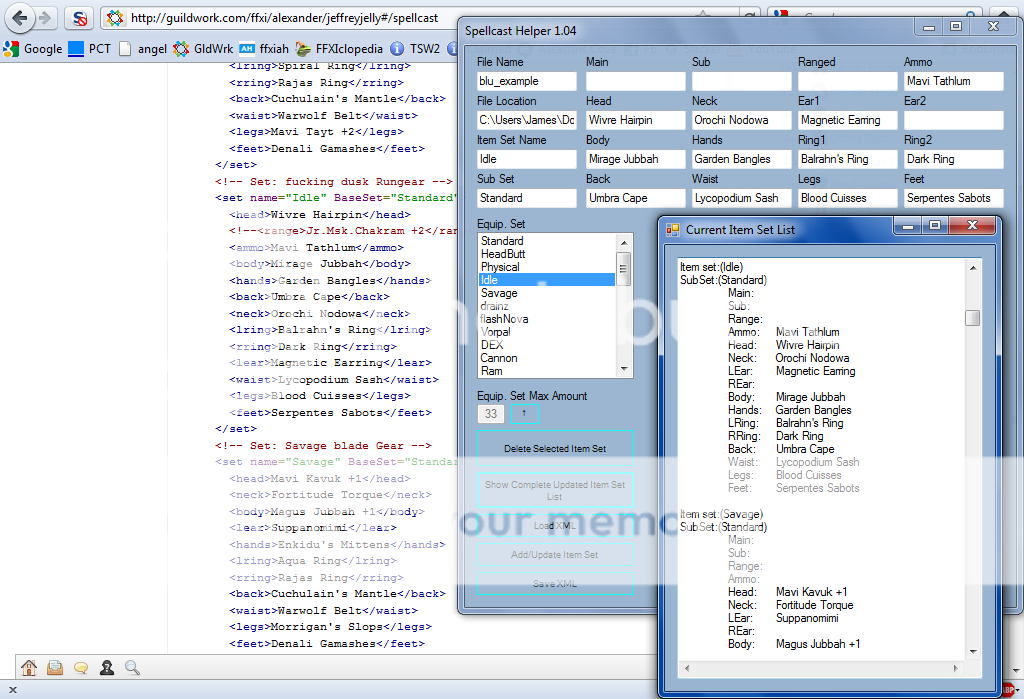Open the GldWrk bookmark
Image resolution: width=1024 pixels, height=699 pixels.
[x=203, y=48]
